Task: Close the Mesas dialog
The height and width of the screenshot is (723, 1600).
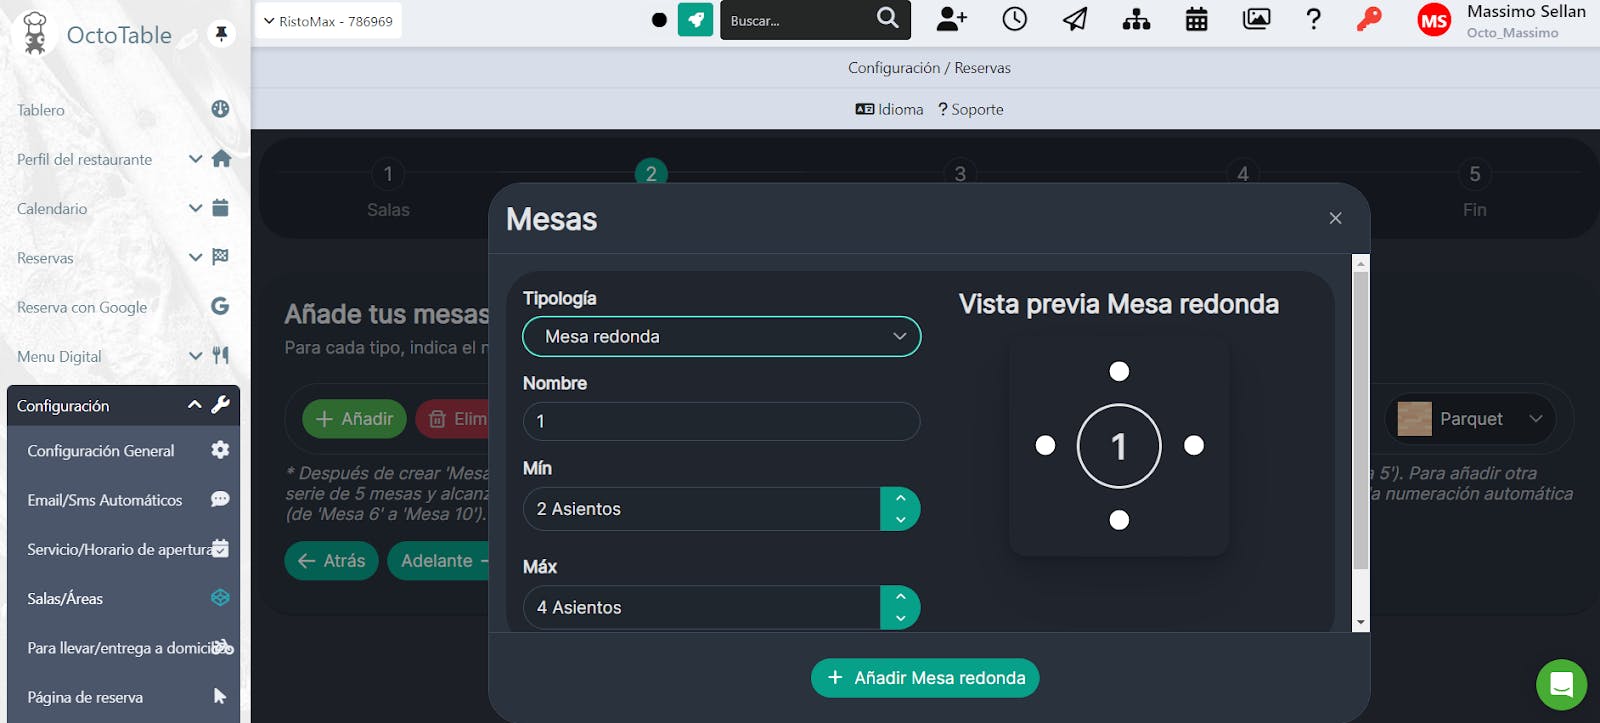Action: (x=1335, y=218)
